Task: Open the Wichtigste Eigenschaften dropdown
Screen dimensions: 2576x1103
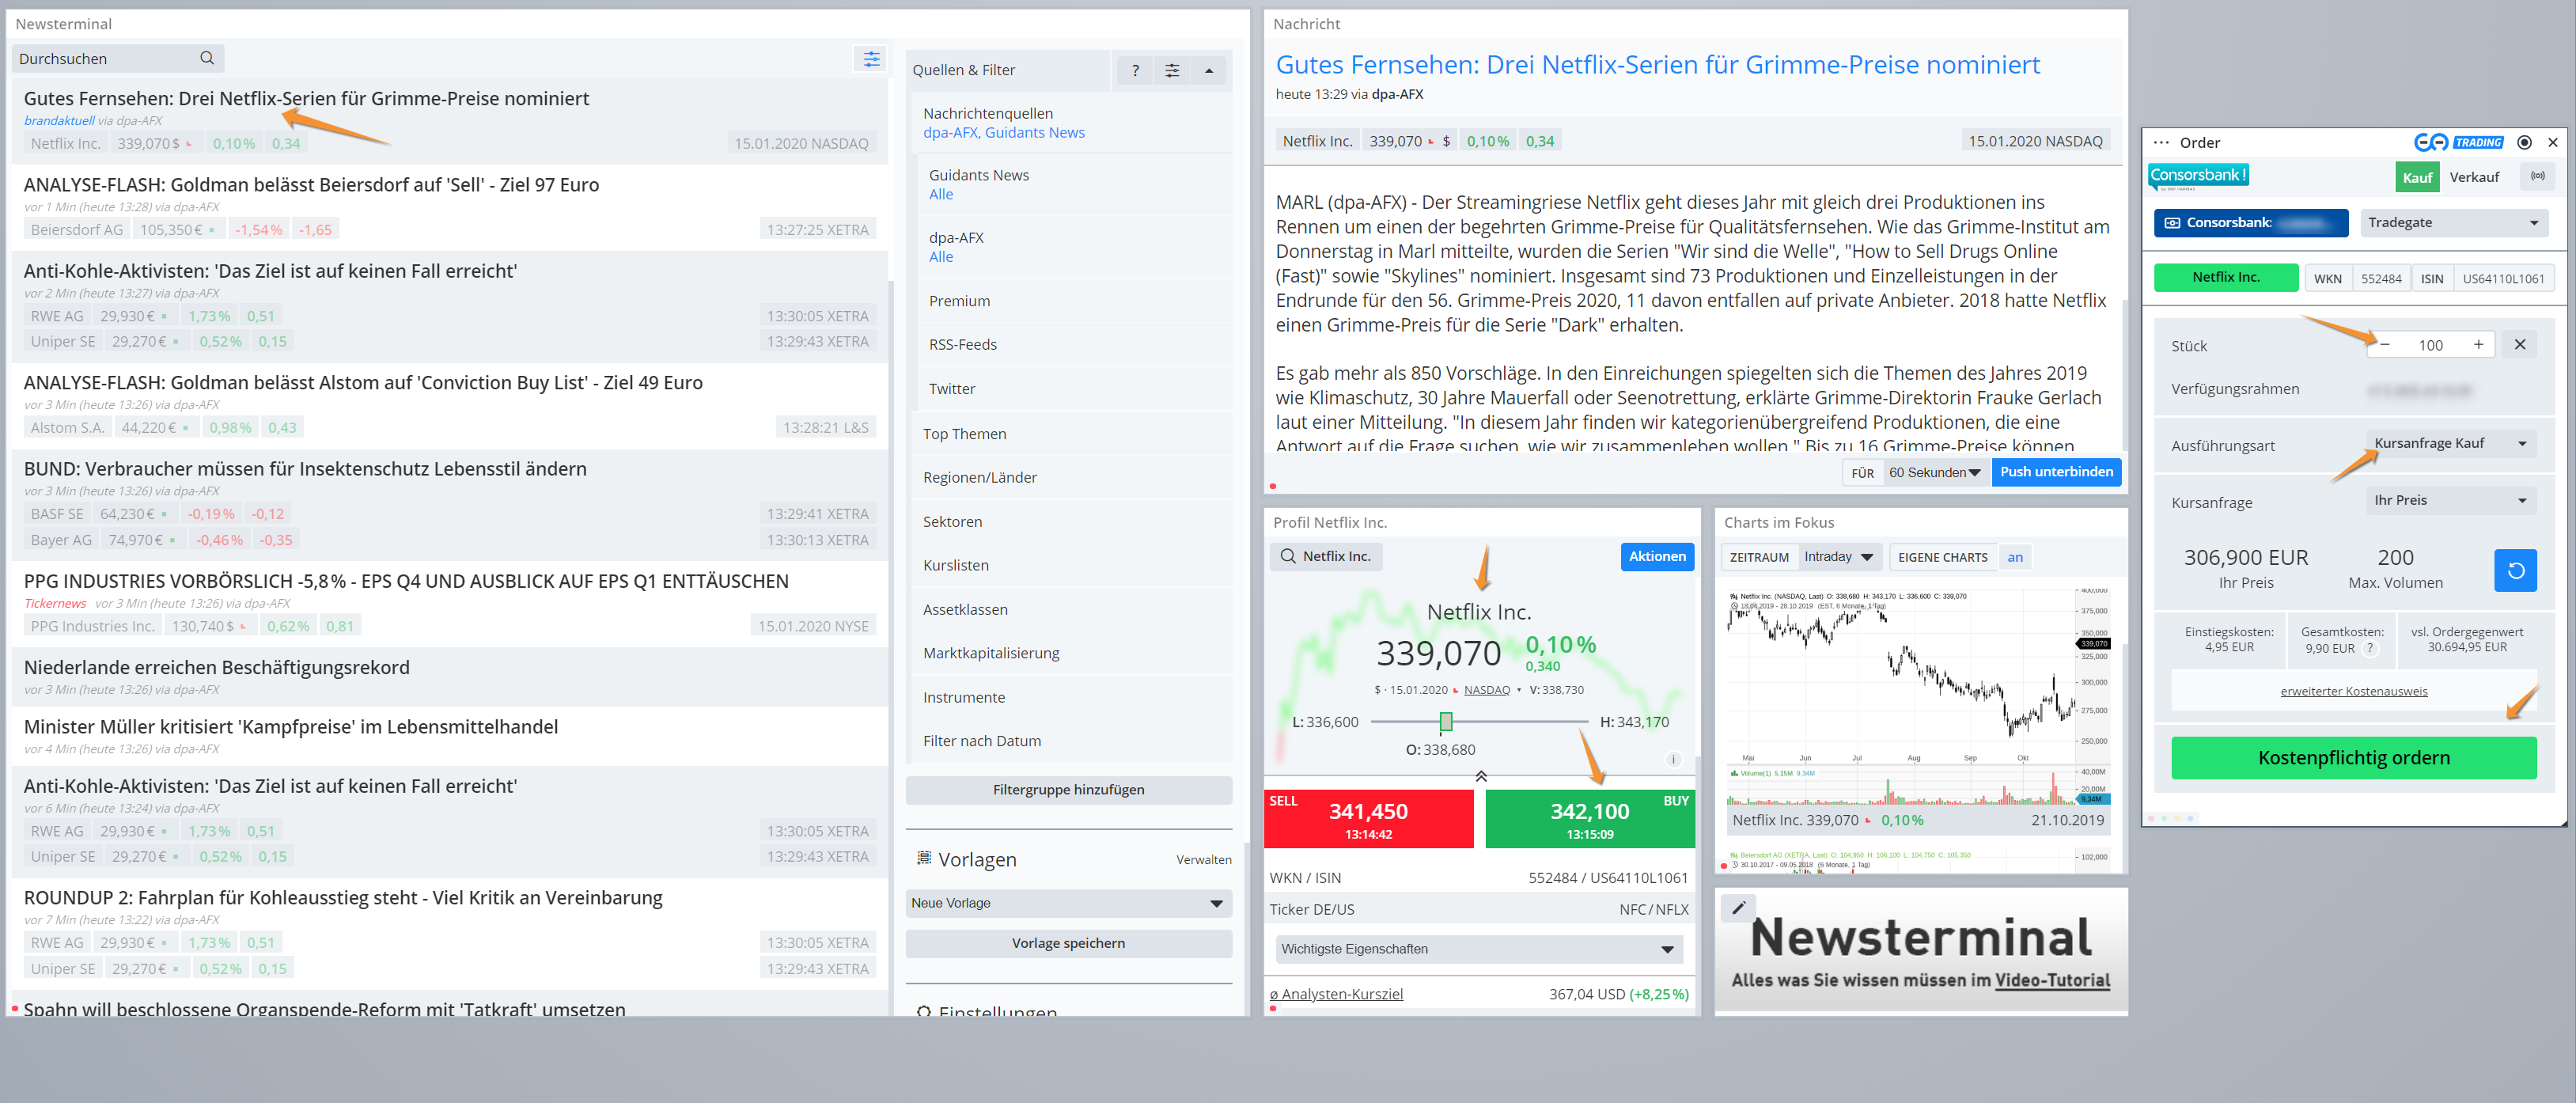Action: click(x=1478, y=948)
